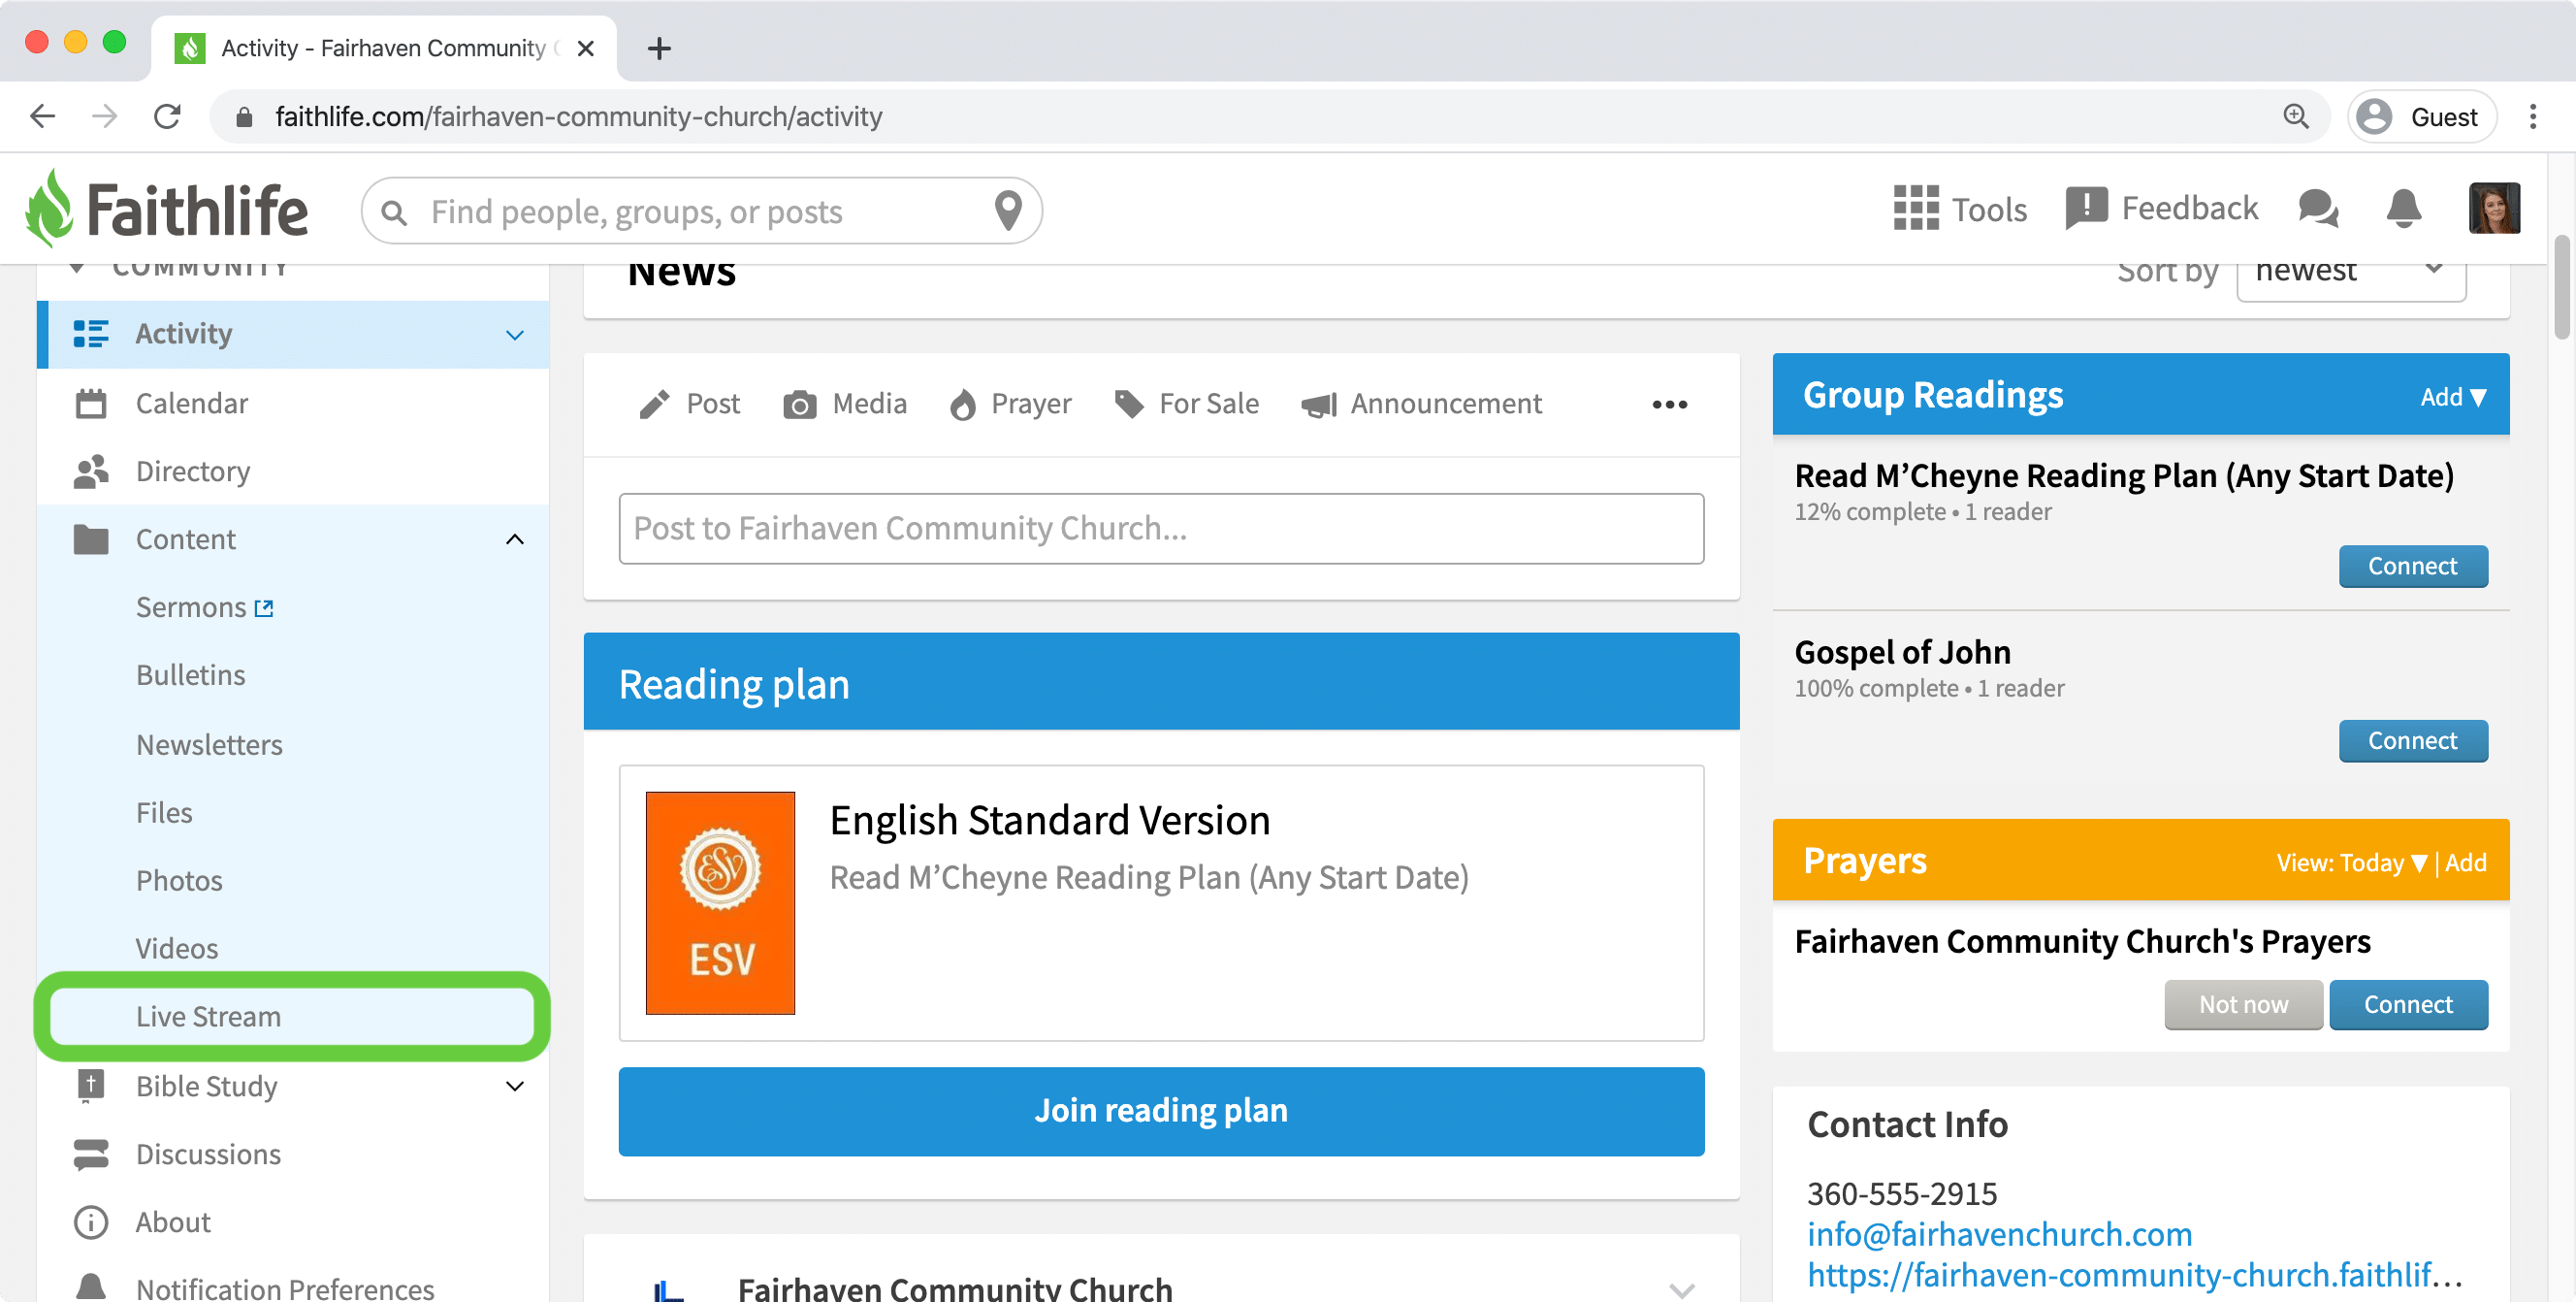Click Join reading plan button

[x=1161, y=1111]
